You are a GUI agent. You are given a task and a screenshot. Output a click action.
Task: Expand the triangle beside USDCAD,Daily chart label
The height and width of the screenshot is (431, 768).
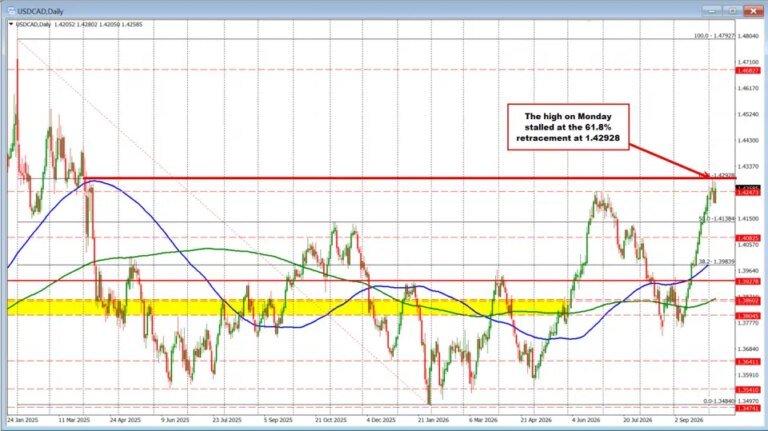point(11,24)
